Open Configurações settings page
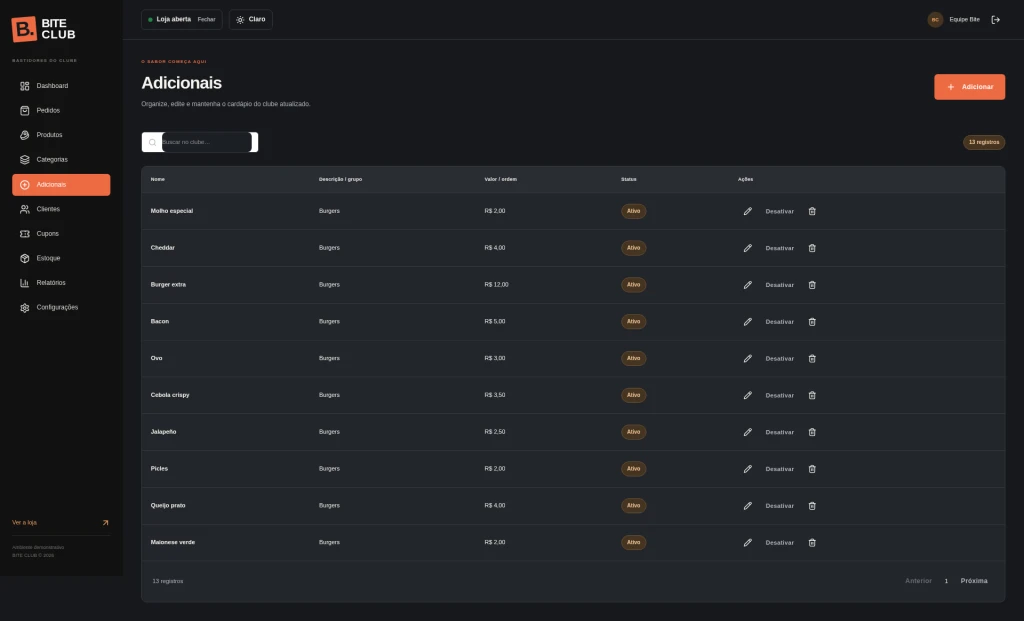The image size is (1024, 621). pyautogui.click(x=61, y=308)
